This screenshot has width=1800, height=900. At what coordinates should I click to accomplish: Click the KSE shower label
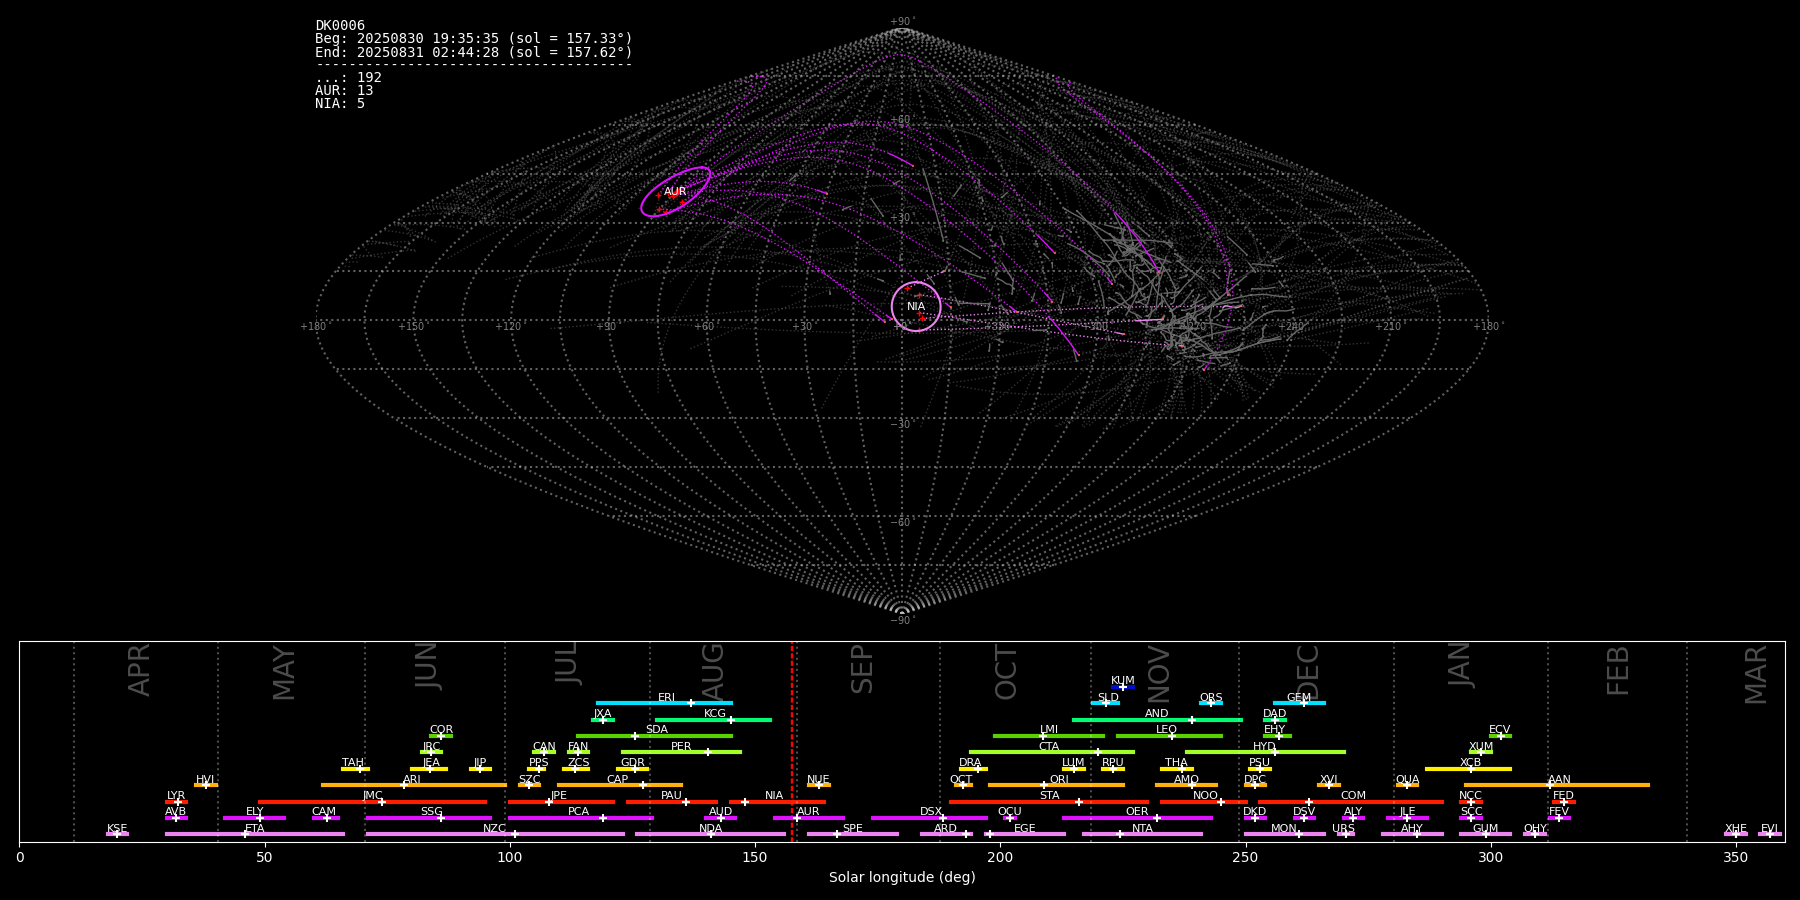point(117,829)
